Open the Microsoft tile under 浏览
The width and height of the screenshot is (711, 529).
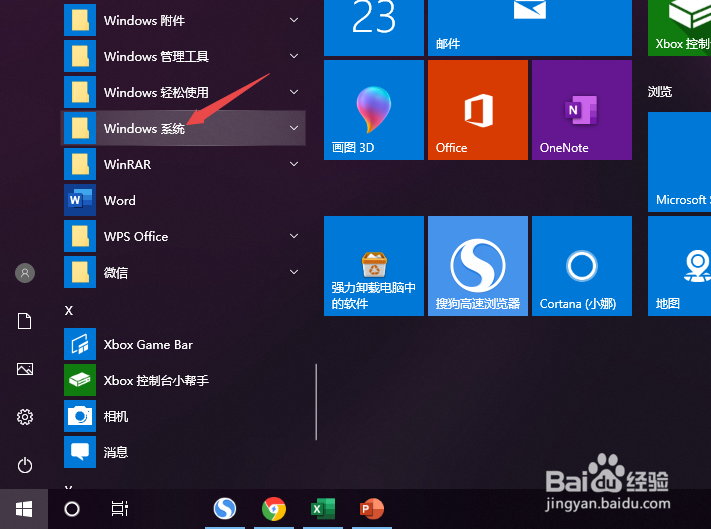click(x=679, y=162)
